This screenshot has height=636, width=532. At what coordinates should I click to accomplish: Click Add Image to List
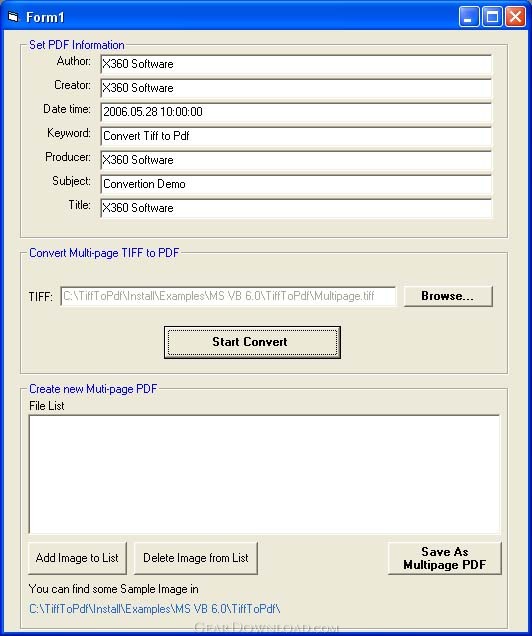point(77,558)
